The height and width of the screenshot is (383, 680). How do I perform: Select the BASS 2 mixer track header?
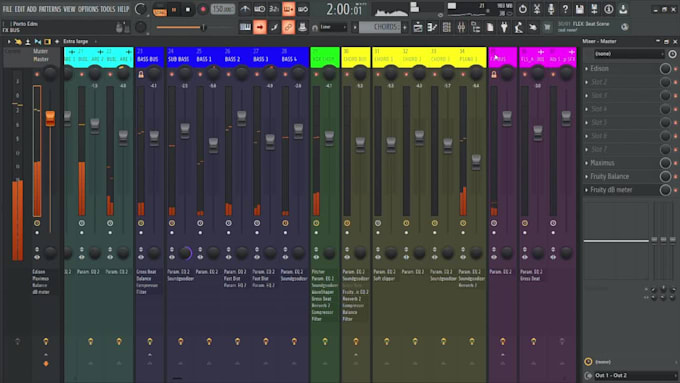point(237,57)
